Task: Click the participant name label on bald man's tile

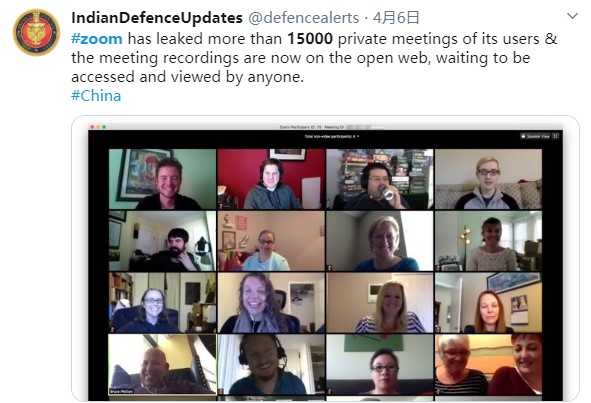Action: click(x=121, y=392)
